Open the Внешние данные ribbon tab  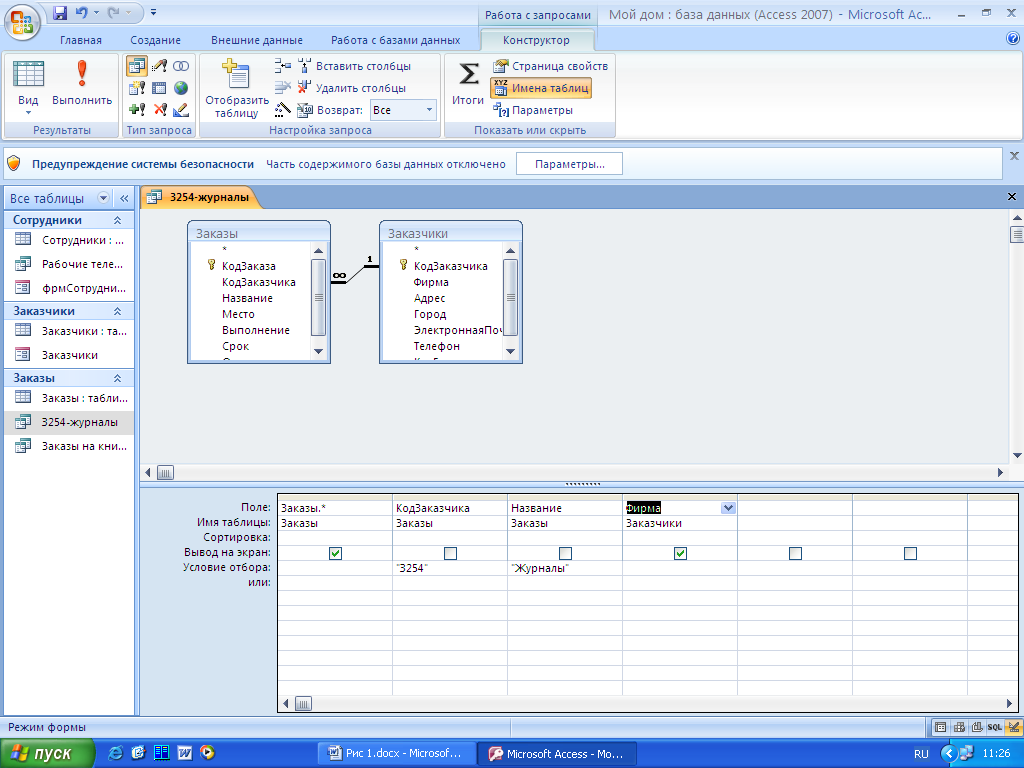click(x=257, y=40)
